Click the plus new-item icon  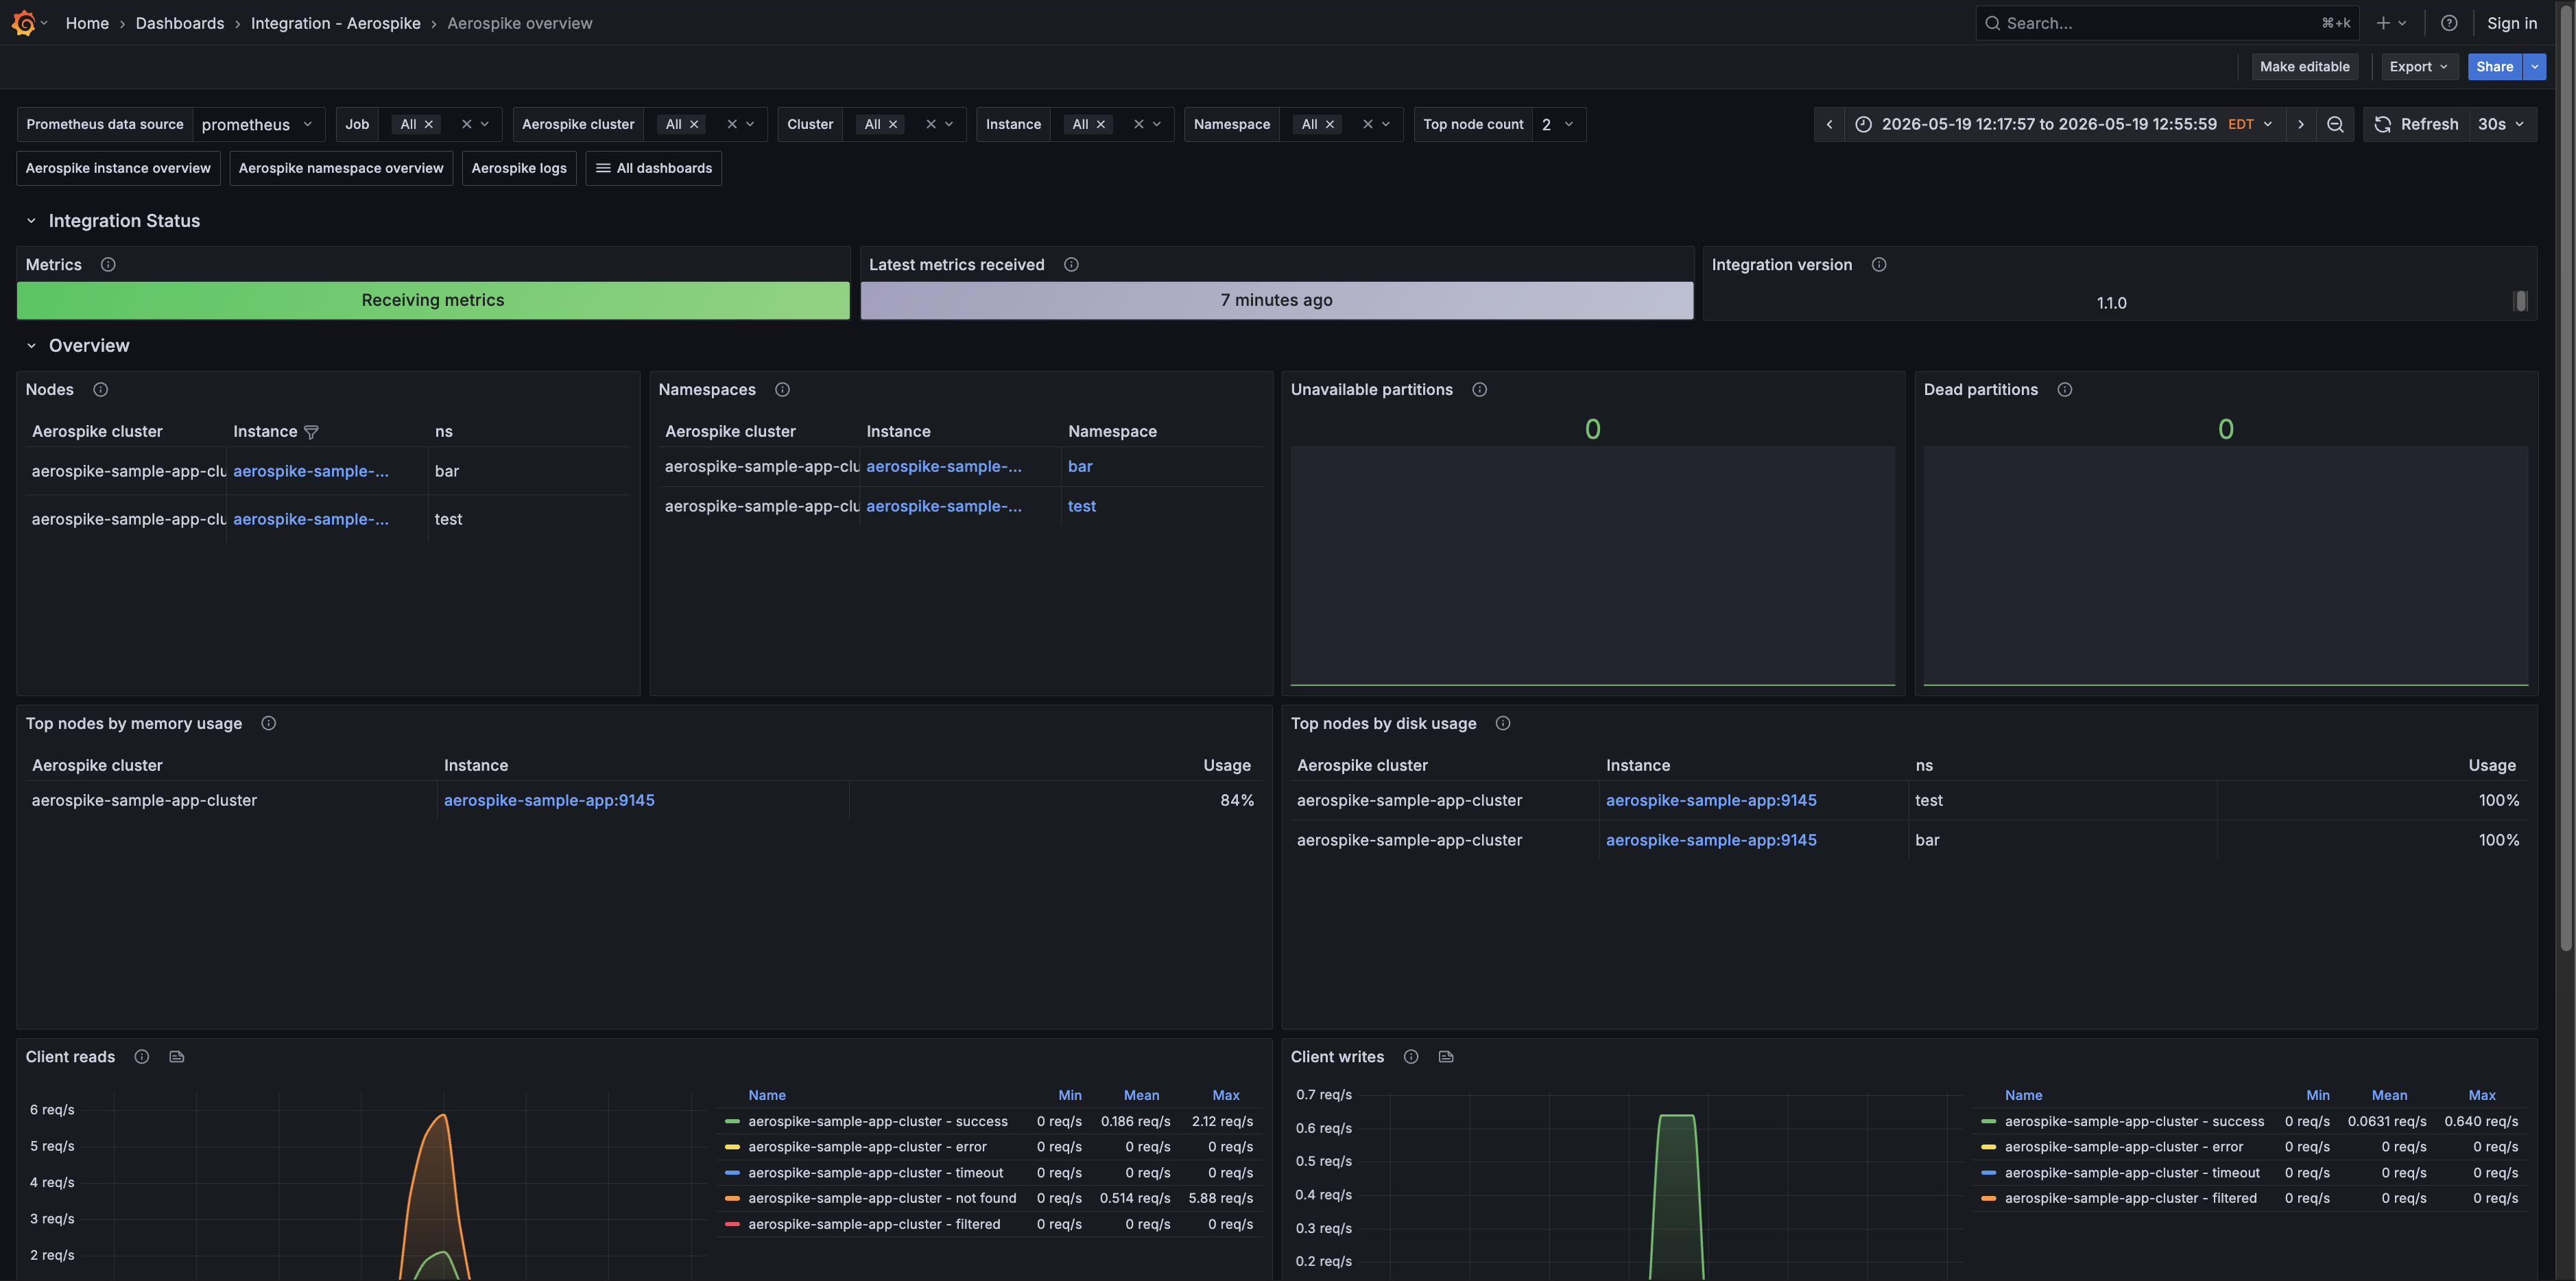pos(2383,23)
